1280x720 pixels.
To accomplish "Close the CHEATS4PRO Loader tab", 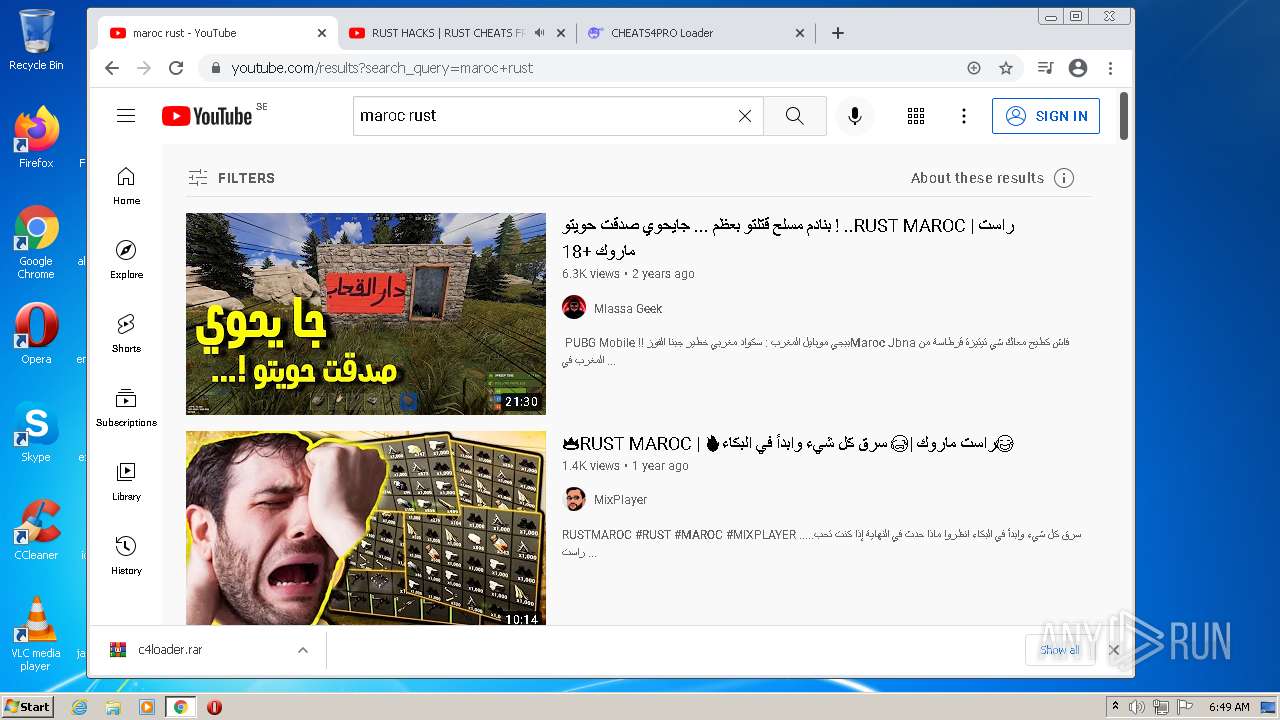I will click(800, 33).
